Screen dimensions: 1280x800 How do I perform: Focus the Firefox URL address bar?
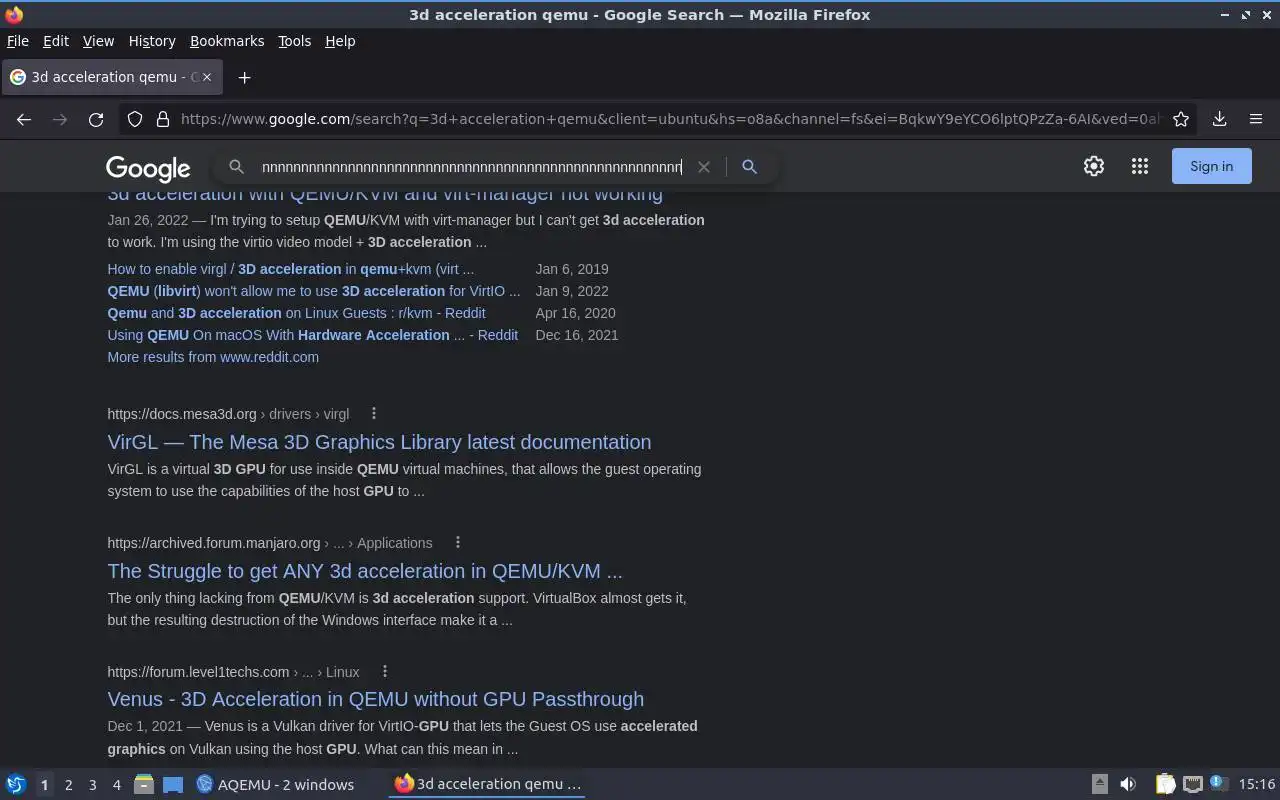670,119
